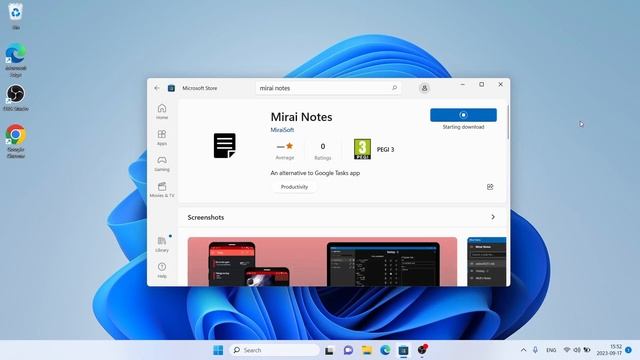Show hidden icons via tray chevron

pyautogui.click(x=523, y=350)
